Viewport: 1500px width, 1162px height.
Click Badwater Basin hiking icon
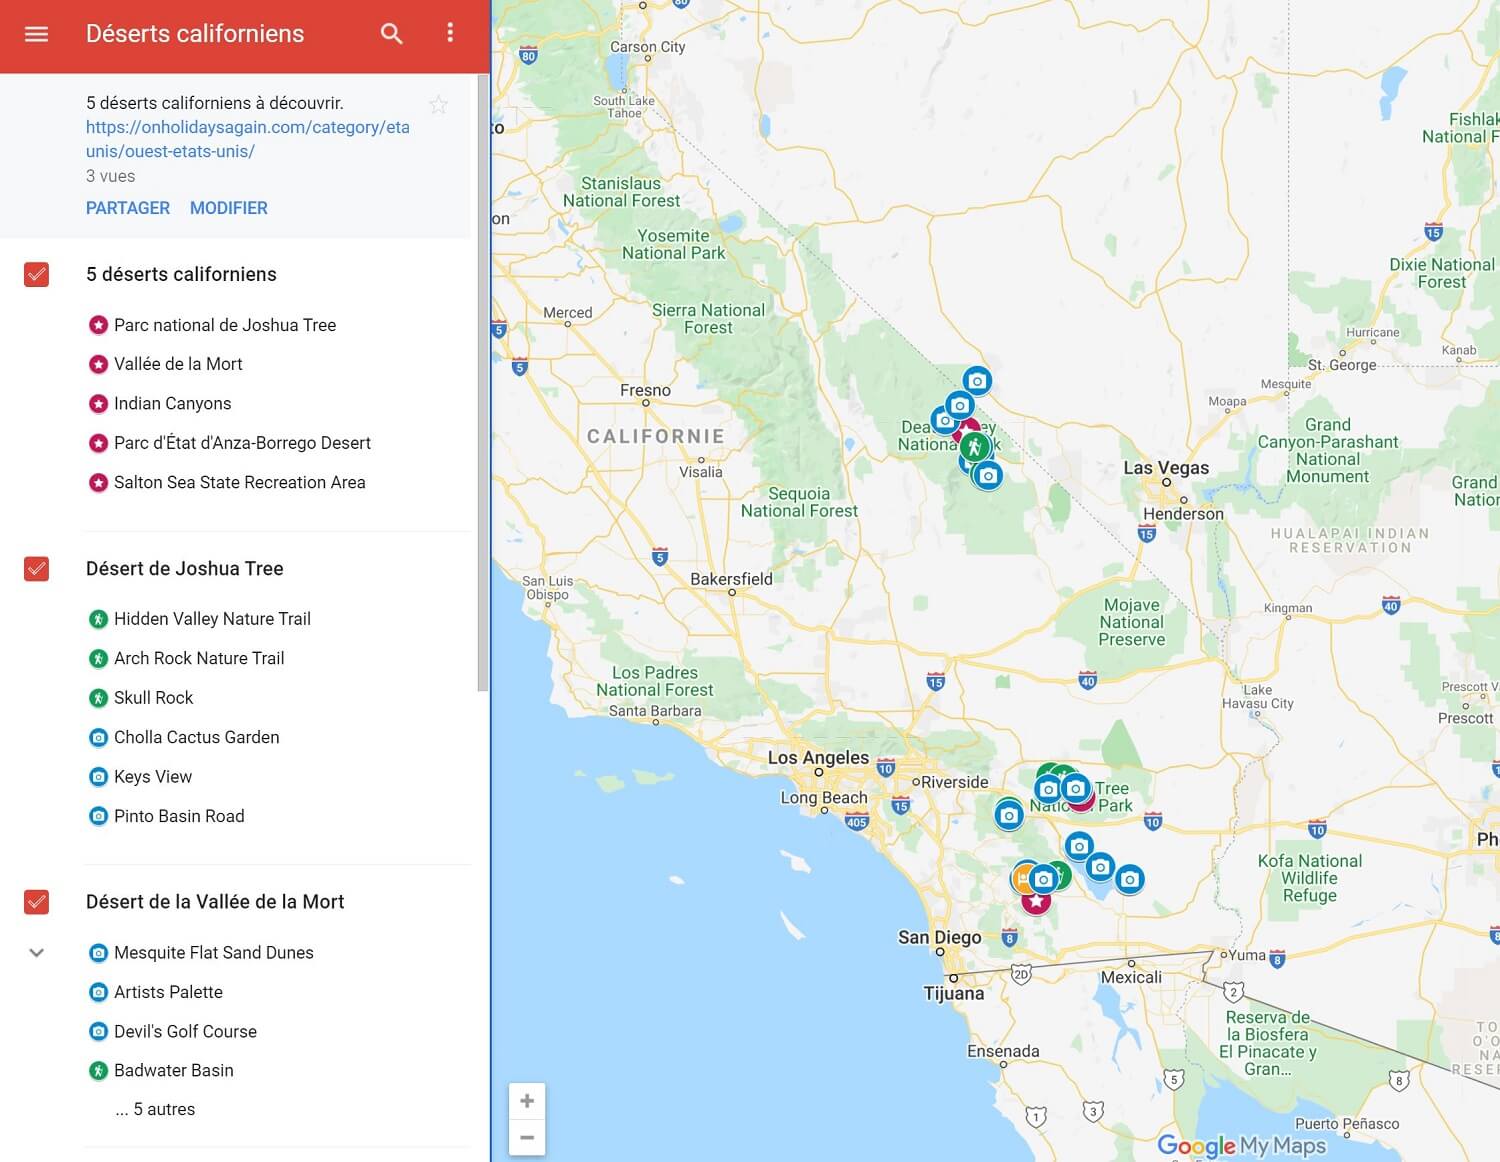tap(98, 1070)
